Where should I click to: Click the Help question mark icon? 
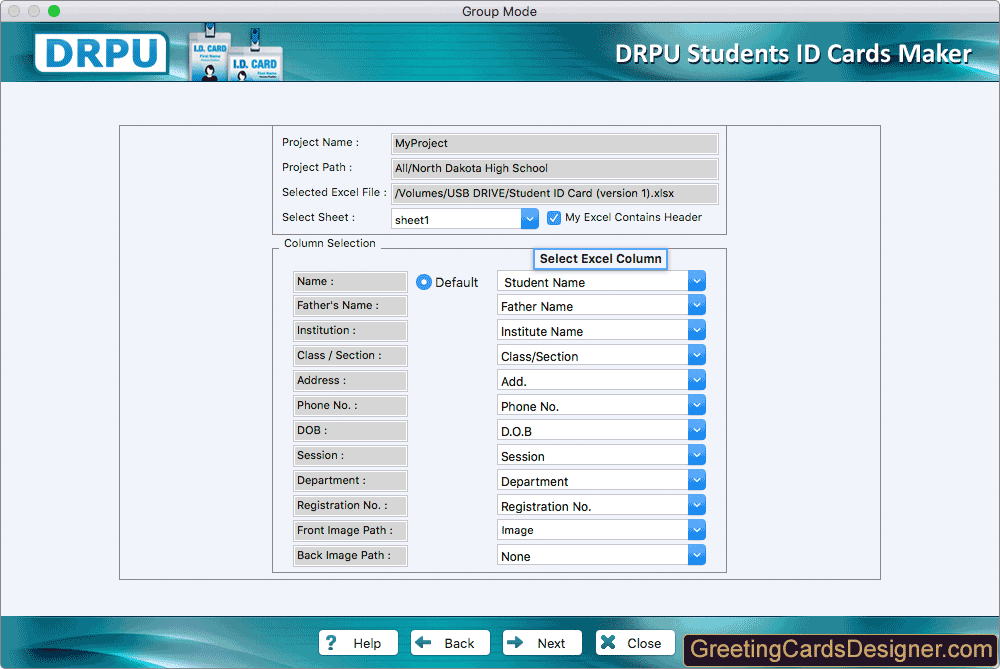[330, 642]
